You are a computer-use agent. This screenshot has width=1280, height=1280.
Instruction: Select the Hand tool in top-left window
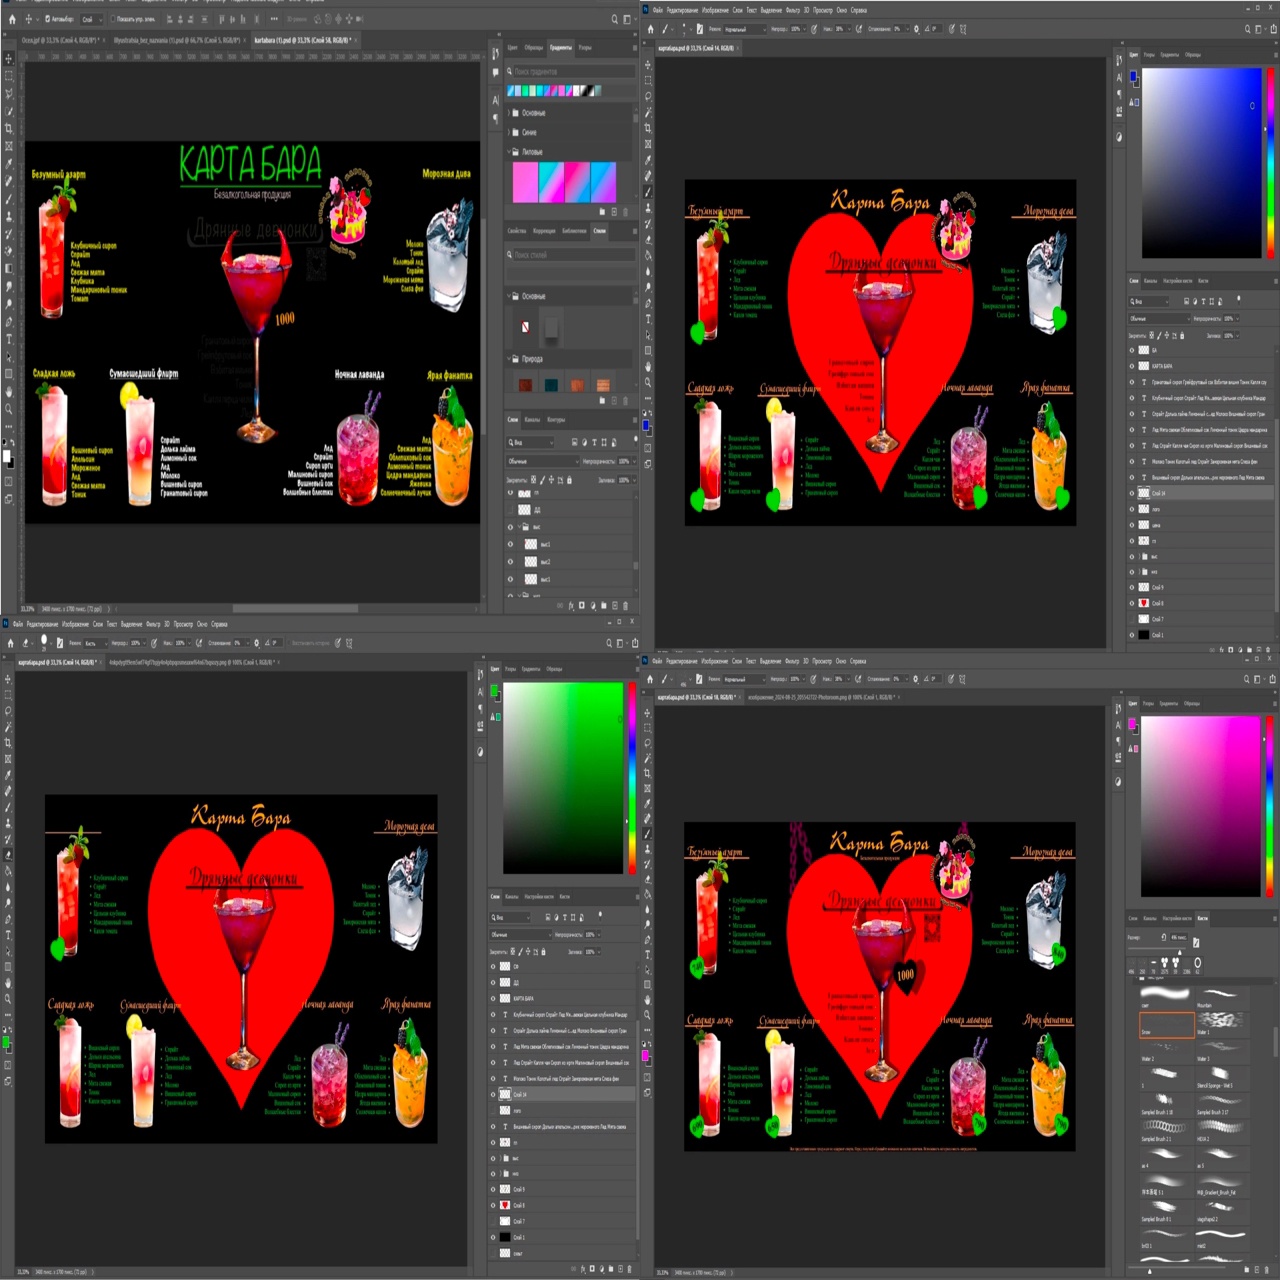click(9, 392)
